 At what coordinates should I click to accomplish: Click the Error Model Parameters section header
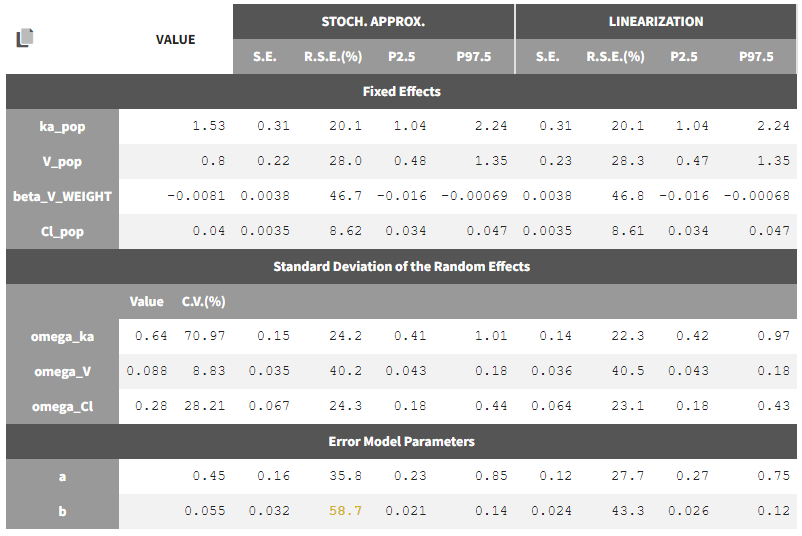401,441
